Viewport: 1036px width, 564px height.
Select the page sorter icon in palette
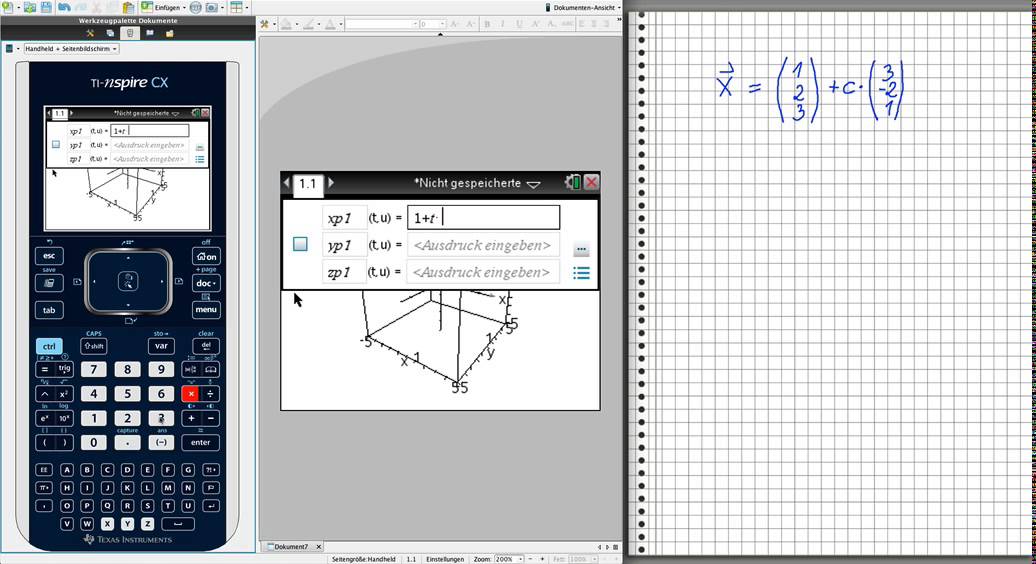point(110,33)
